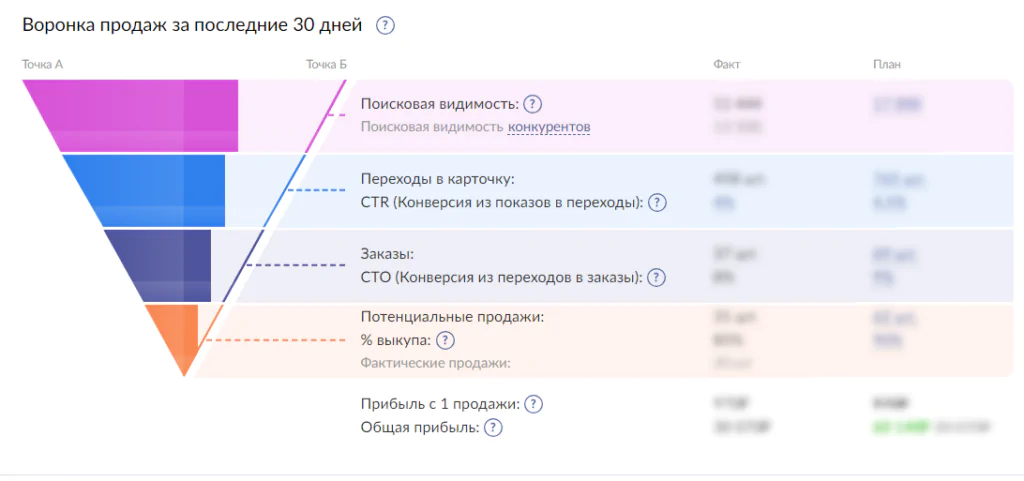Open help for Прибыль с 1 продажи
This screenshot has height=481, width=1024.
pyautogui.click(x=534, y=405)
